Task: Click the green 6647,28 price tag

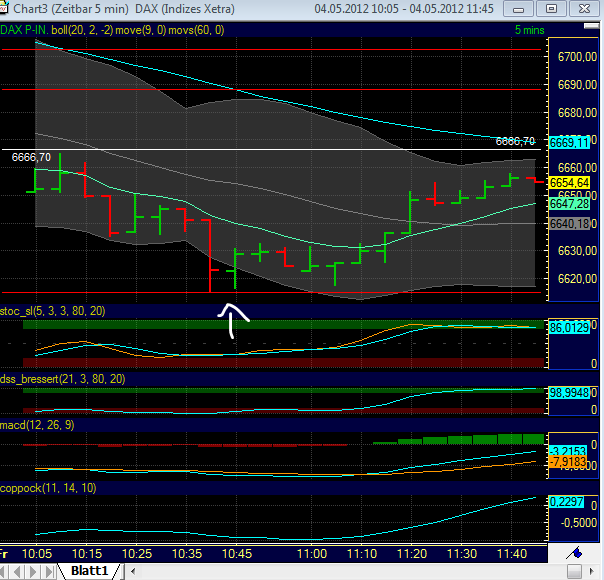Action: pos(569,204)
